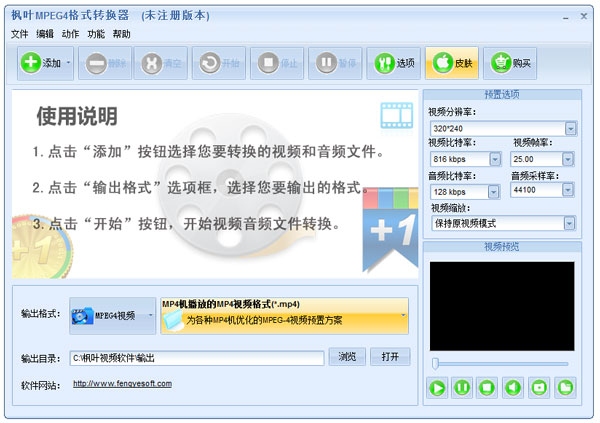Image resolution: width=600 pixels, height=423 pixels.
Task: Expand the 音频采样率 44100 dropdown
Action: pos(568,189)
